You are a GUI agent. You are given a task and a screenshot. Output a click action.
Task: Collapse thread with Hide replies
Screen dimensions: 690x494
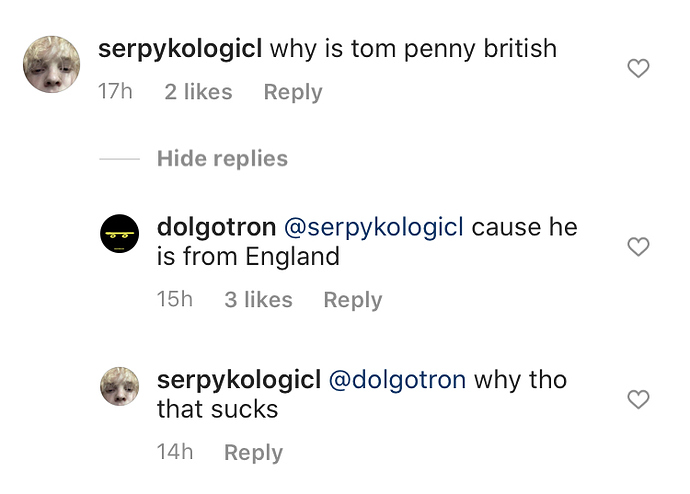[x=222, y=158]
